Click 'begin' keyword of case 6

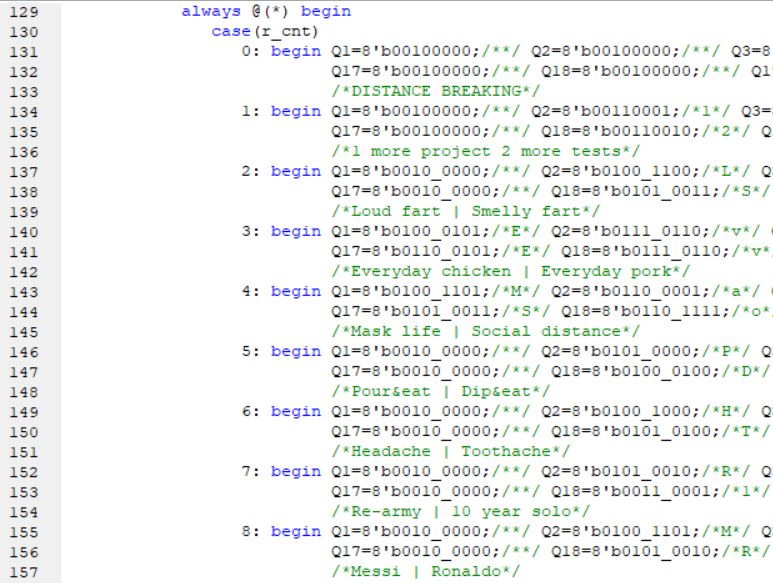[296, 412]
